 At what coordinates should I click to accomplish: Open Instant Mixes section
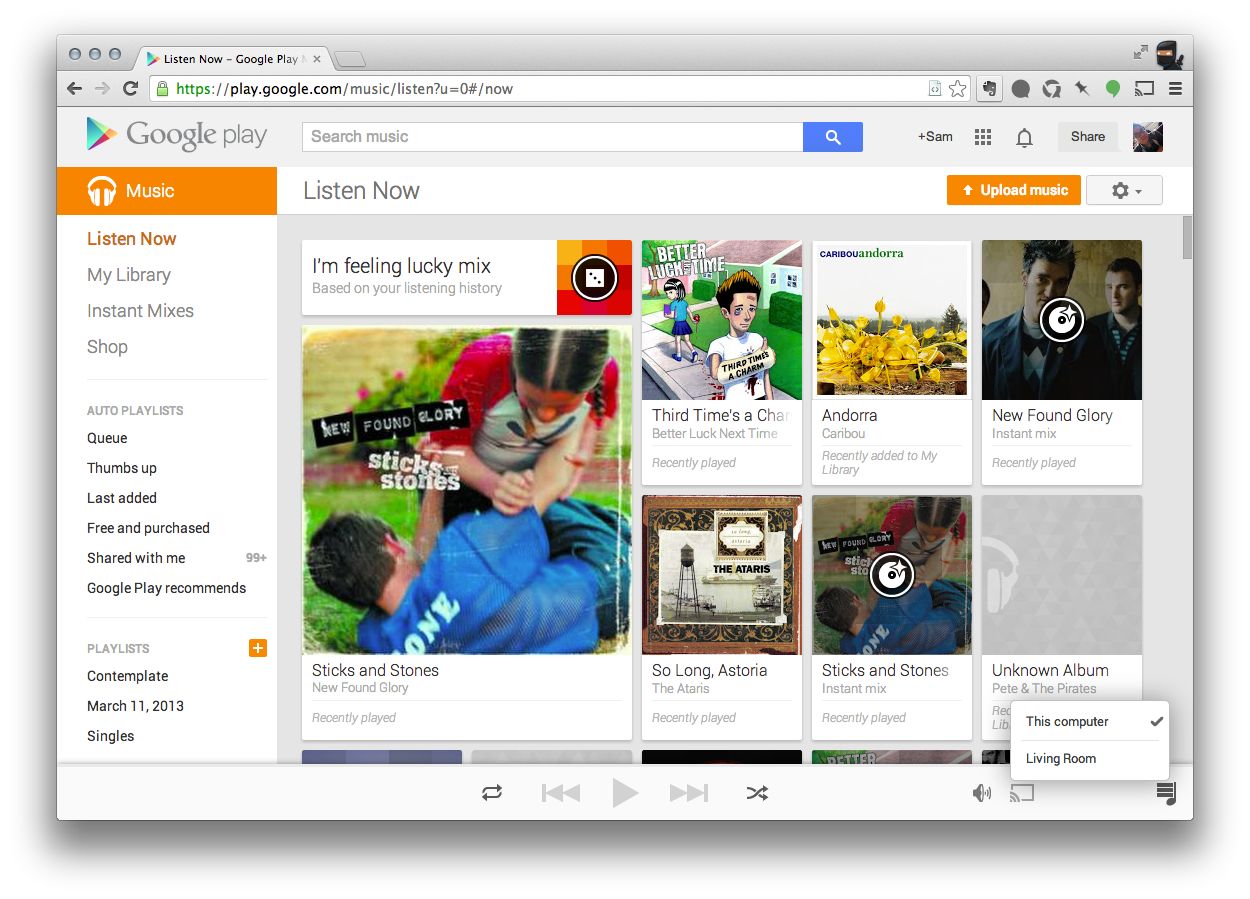(x=140, y=311)
